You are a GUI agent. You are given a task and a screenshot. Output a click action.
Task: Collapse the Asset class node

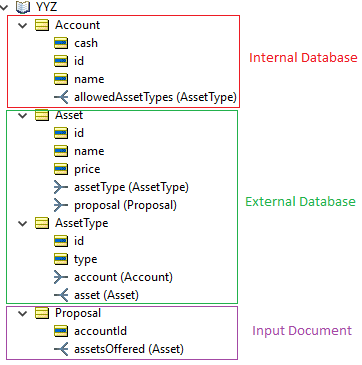pyautogui.click(x=22, y=115)
